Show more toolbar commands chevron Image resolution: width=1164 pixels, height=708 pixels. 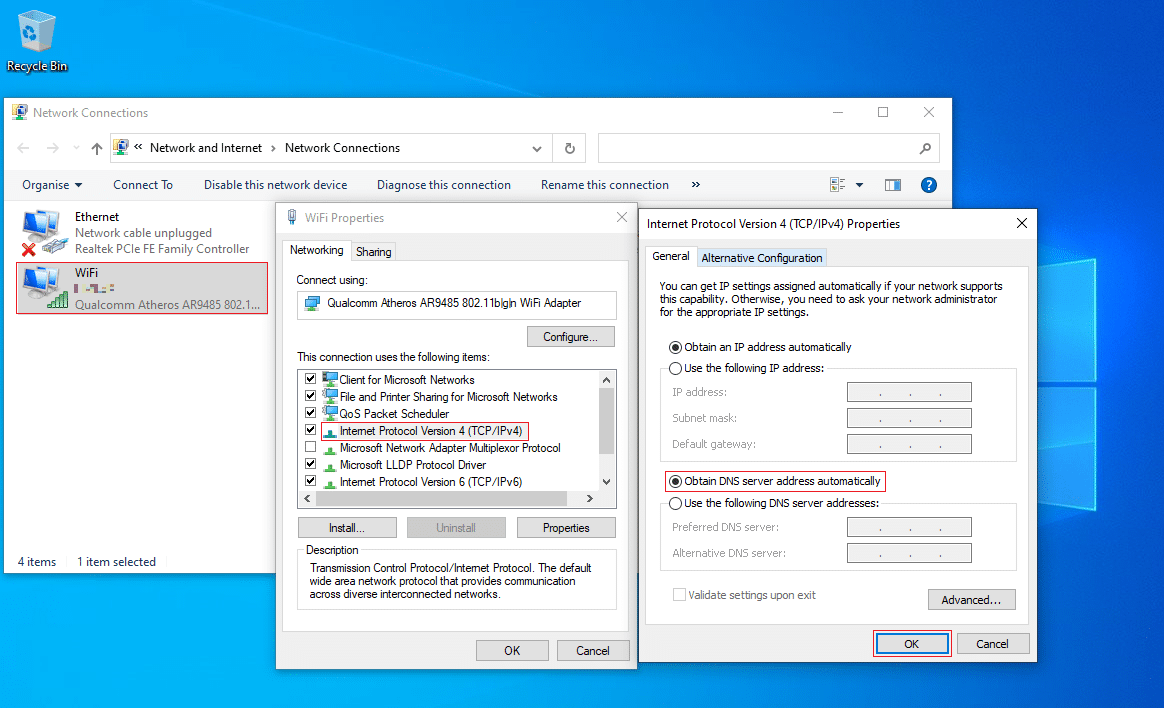(x=696, y=185)
